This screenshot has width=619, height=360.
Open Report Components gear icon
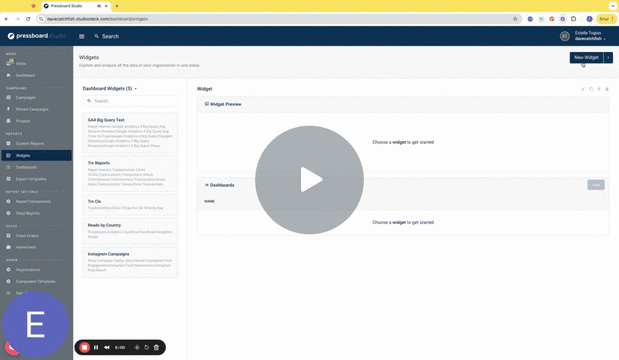8,201
